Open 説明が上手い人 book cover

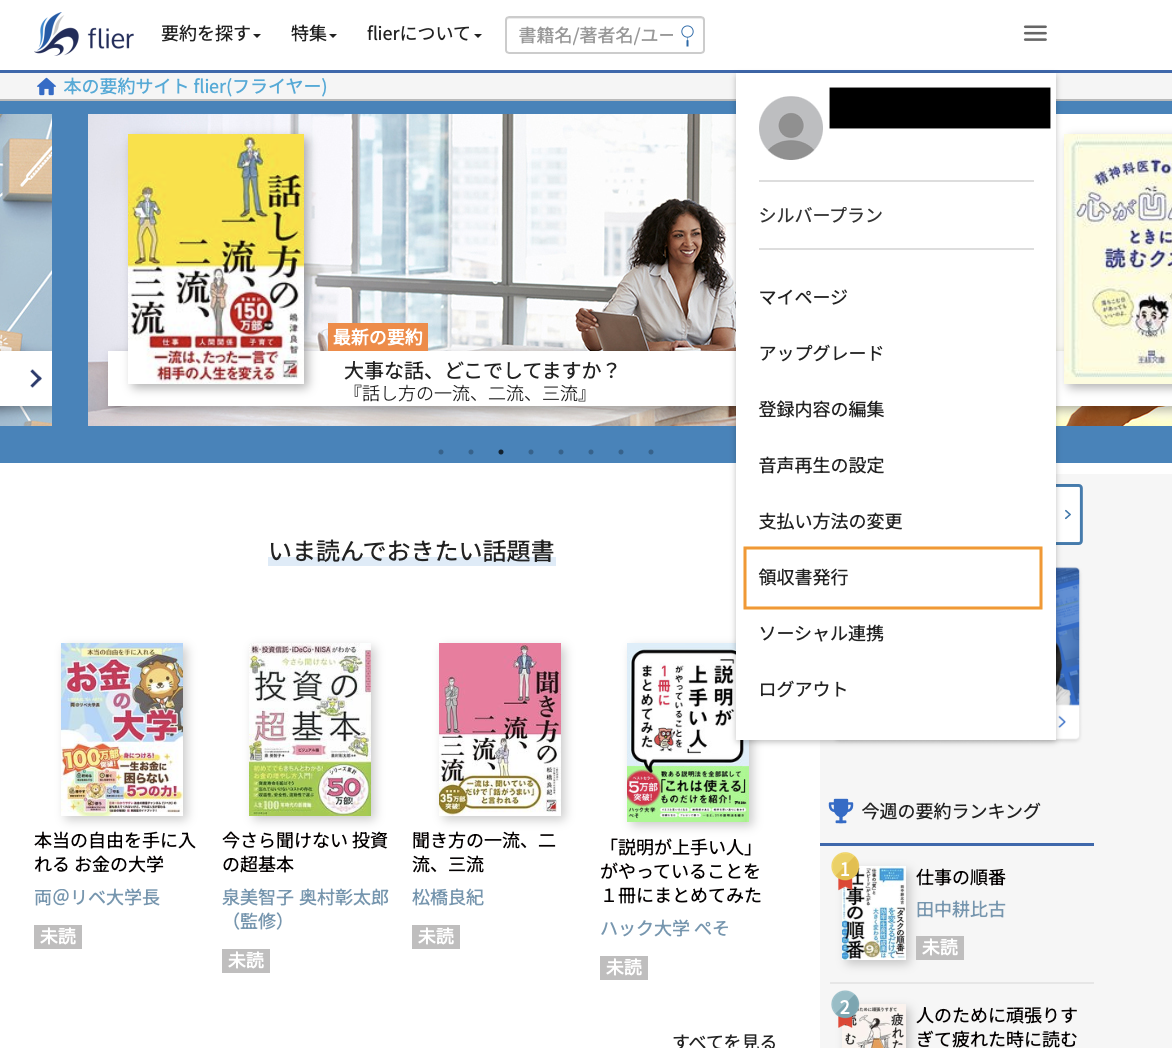pyautogui.click(x=688, y=732)
